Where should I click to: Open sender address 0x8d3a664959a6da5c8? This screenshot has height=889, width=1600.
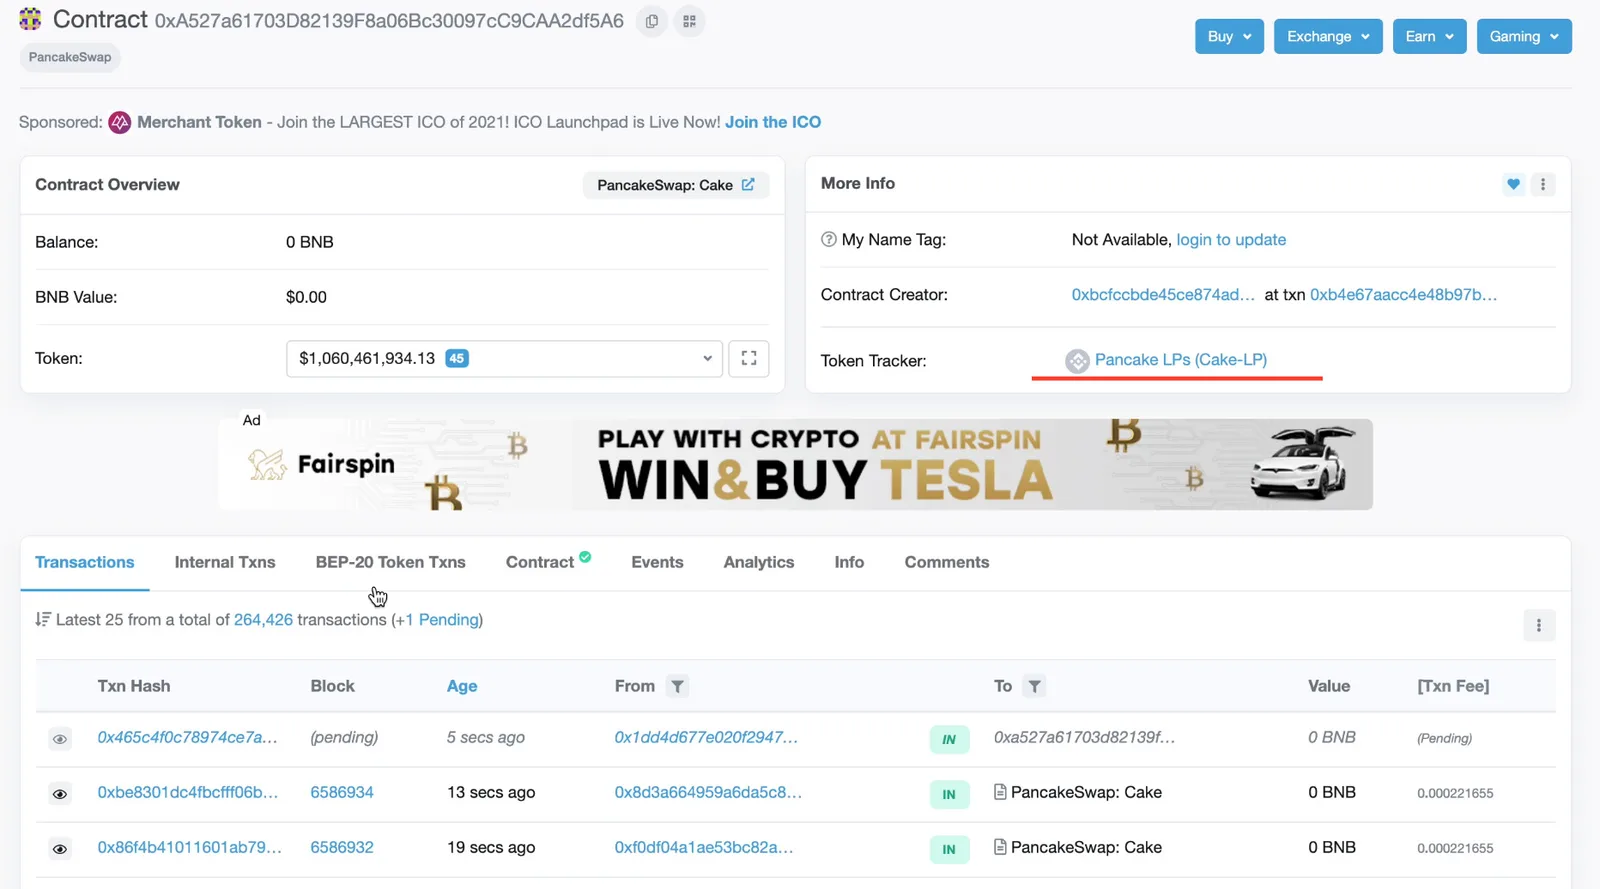(x=708, y=793)
